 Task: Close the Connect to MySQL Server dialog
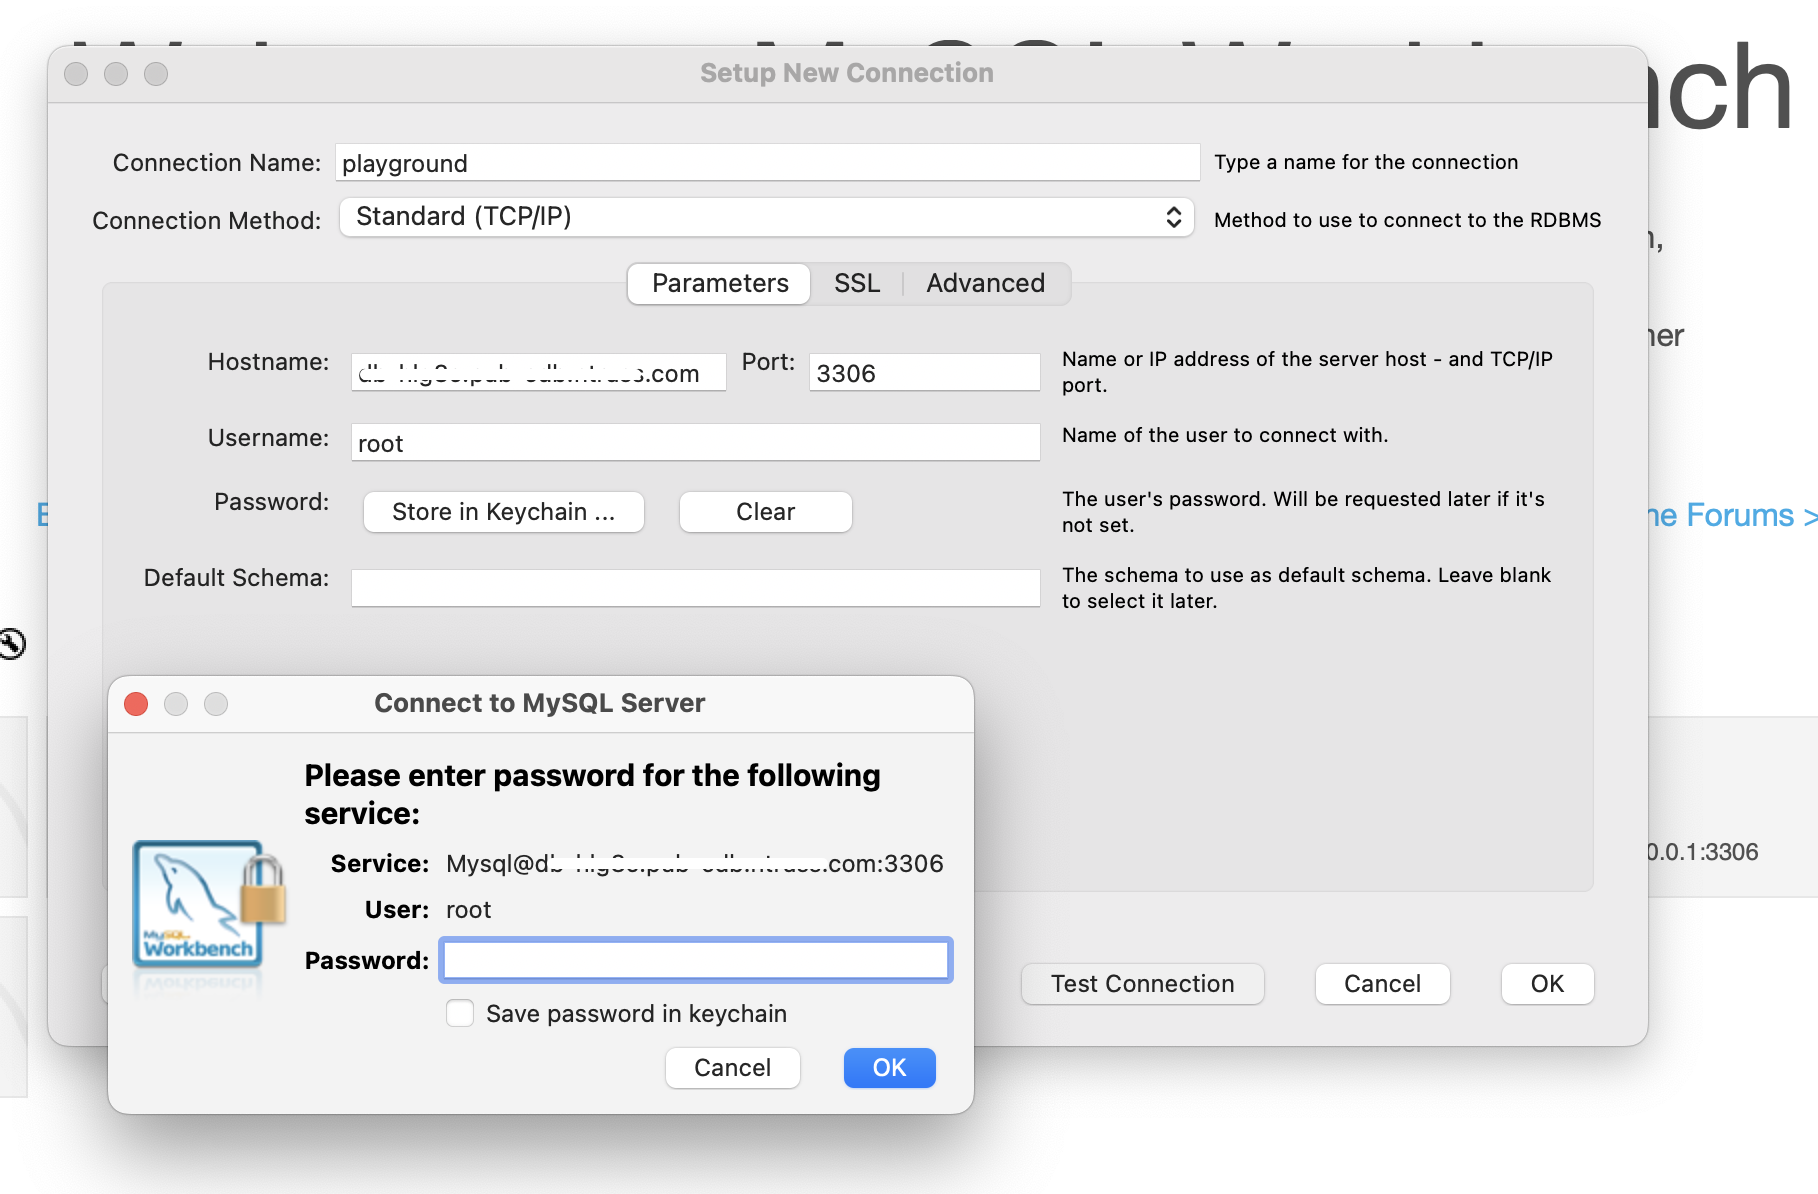[136, 704]
